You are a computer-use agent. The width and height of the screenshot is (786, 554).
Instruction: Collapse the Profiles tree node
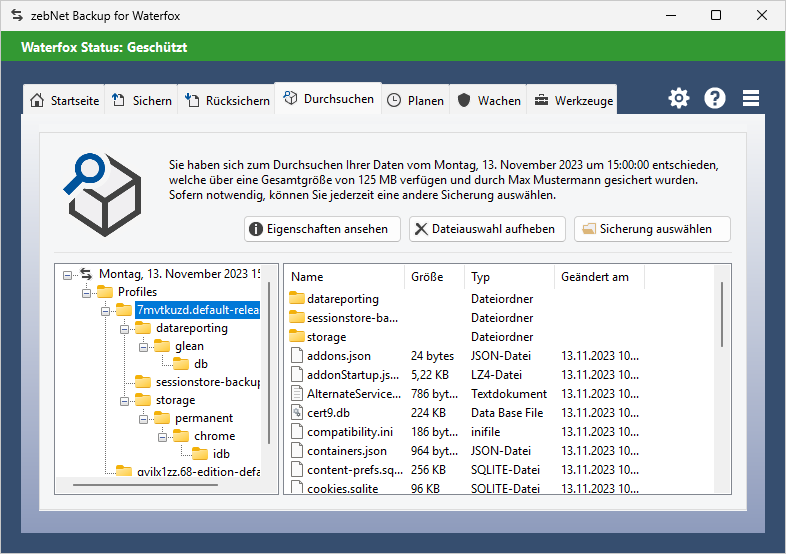point(86,293)
